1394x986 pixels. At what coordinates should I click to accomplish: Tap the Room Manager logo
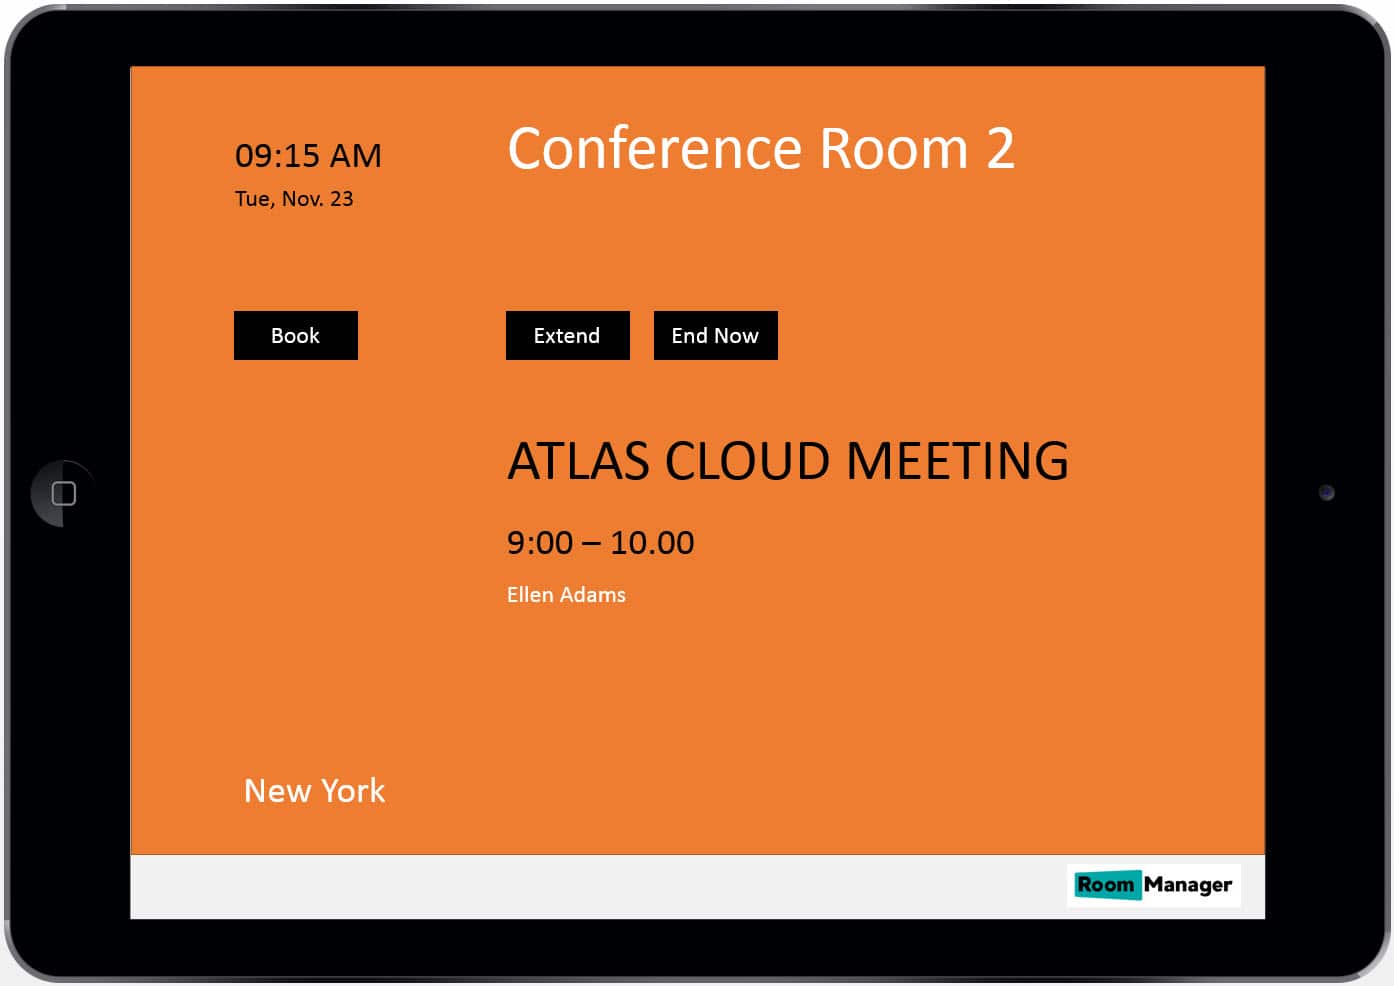pyautogui.click(x=1153, y=885)
